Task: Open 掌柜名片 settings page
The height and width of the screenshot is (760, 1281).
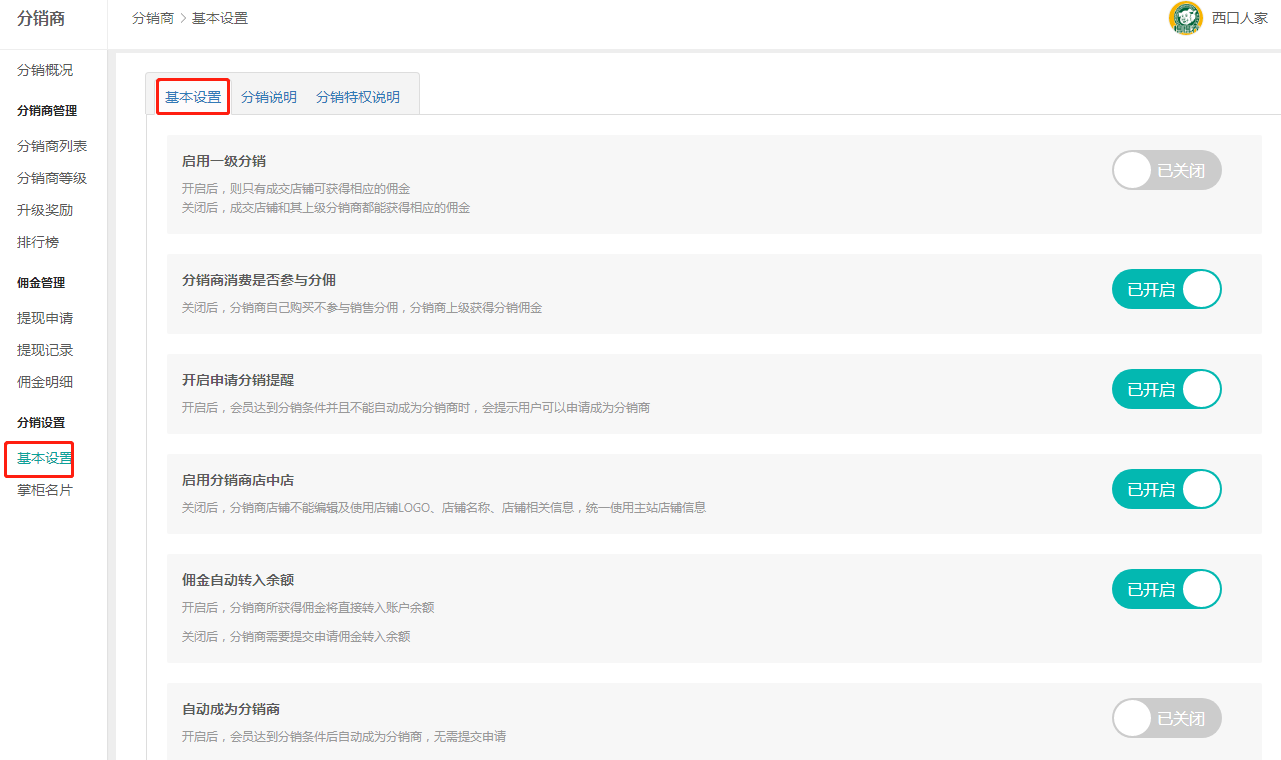Action: tap(45, 490)
